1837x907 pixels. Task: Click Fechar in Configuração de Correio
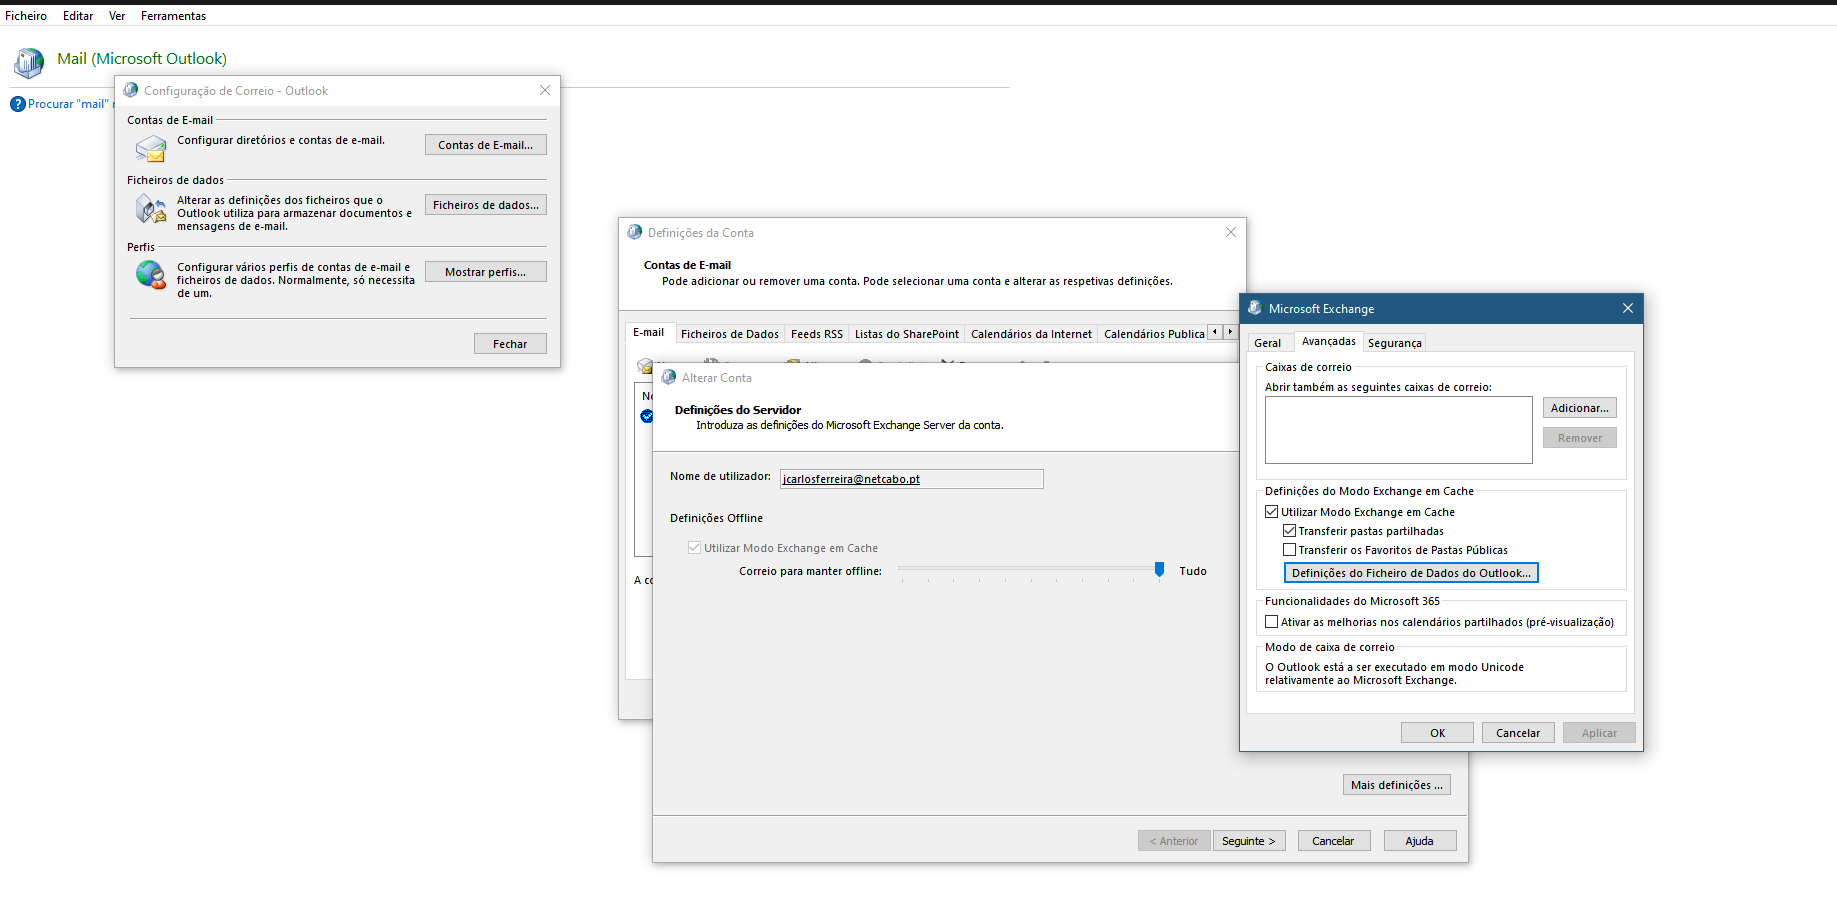pos(510,344)
